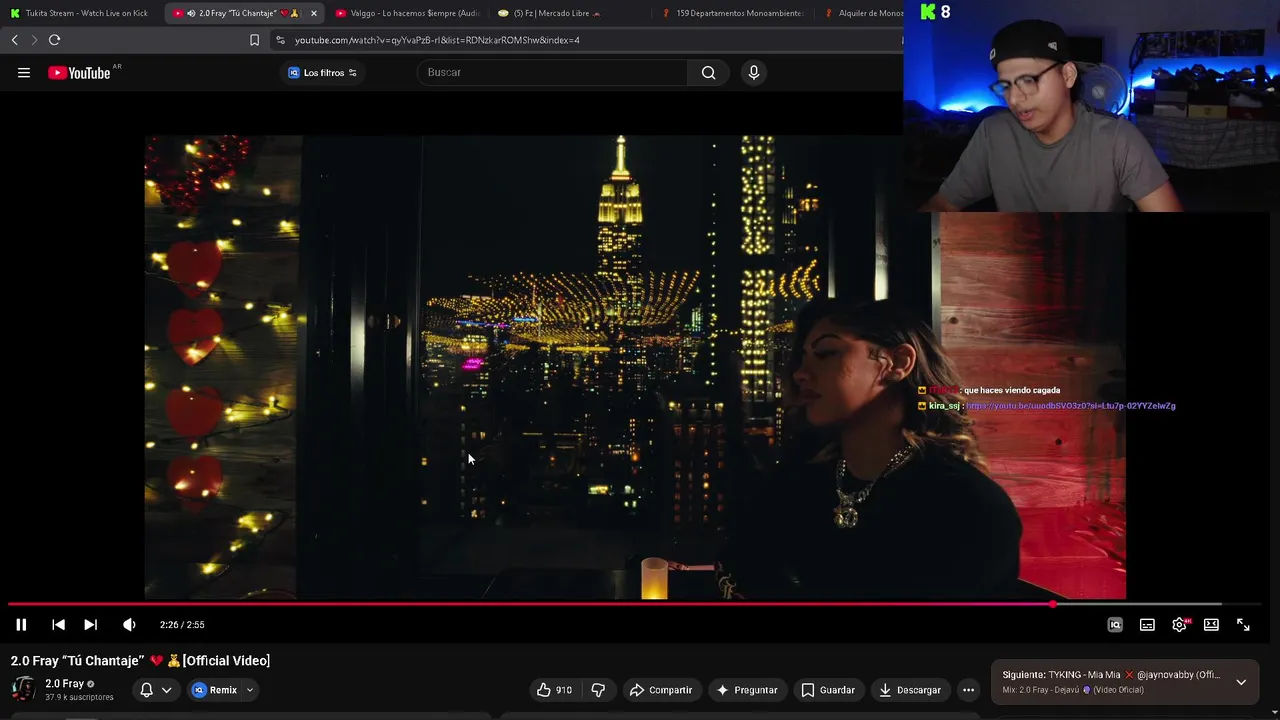The image size is (1280, 720).
Task: Go to the previous video
Action: point(58,625)
